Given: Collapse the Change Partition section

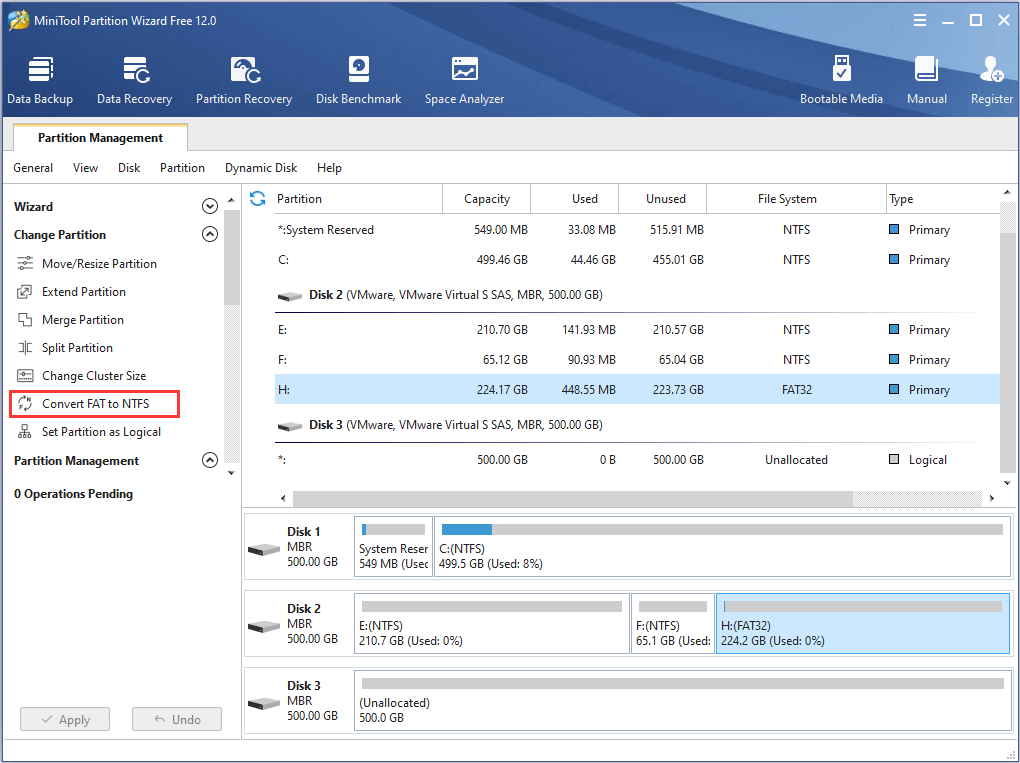Looking at the screenshot, I should click(209, 234).
